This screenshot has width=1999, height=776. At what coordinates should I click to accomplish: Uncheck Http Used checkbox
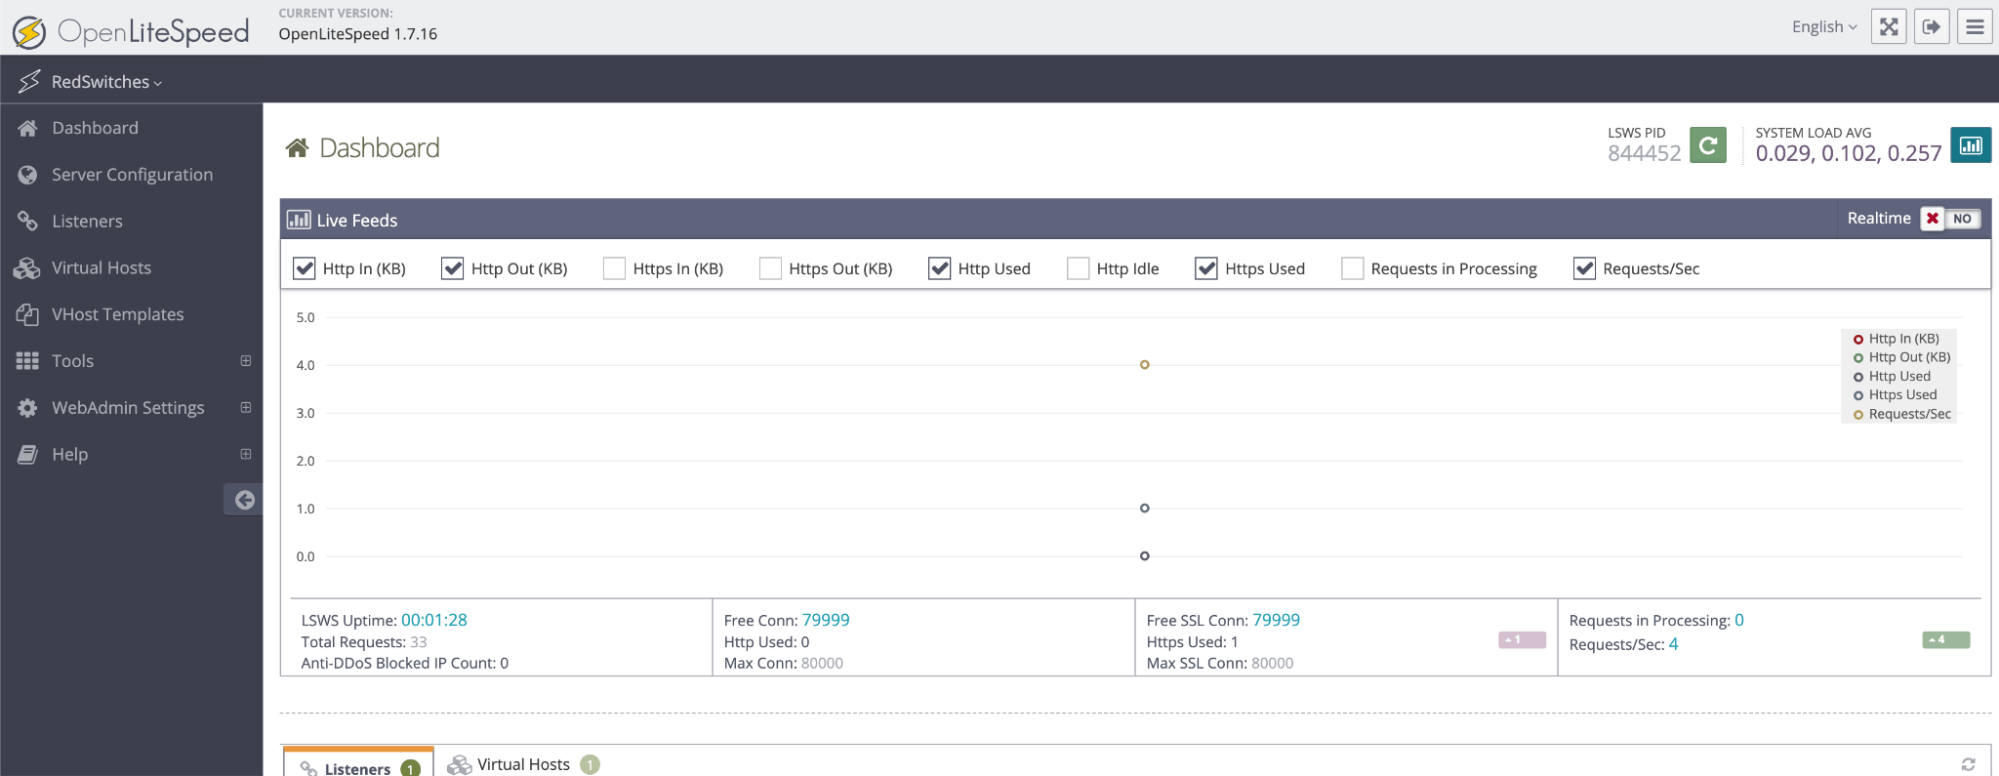click(x=939, y=268)
